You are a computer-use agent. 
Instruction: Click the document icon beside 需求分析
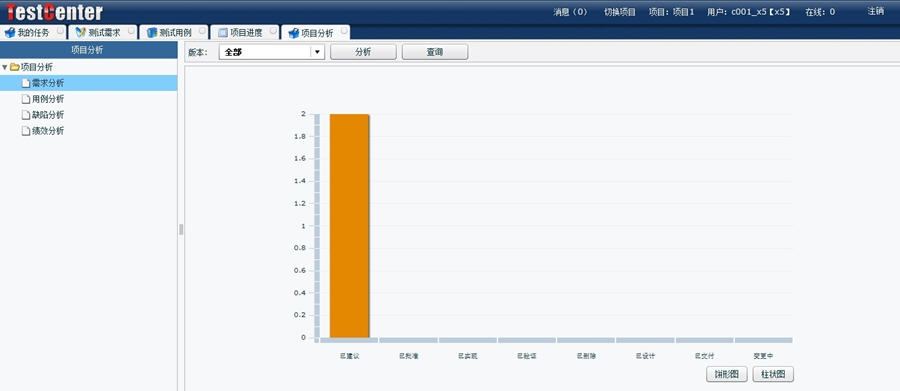click(x=26, y=83)
